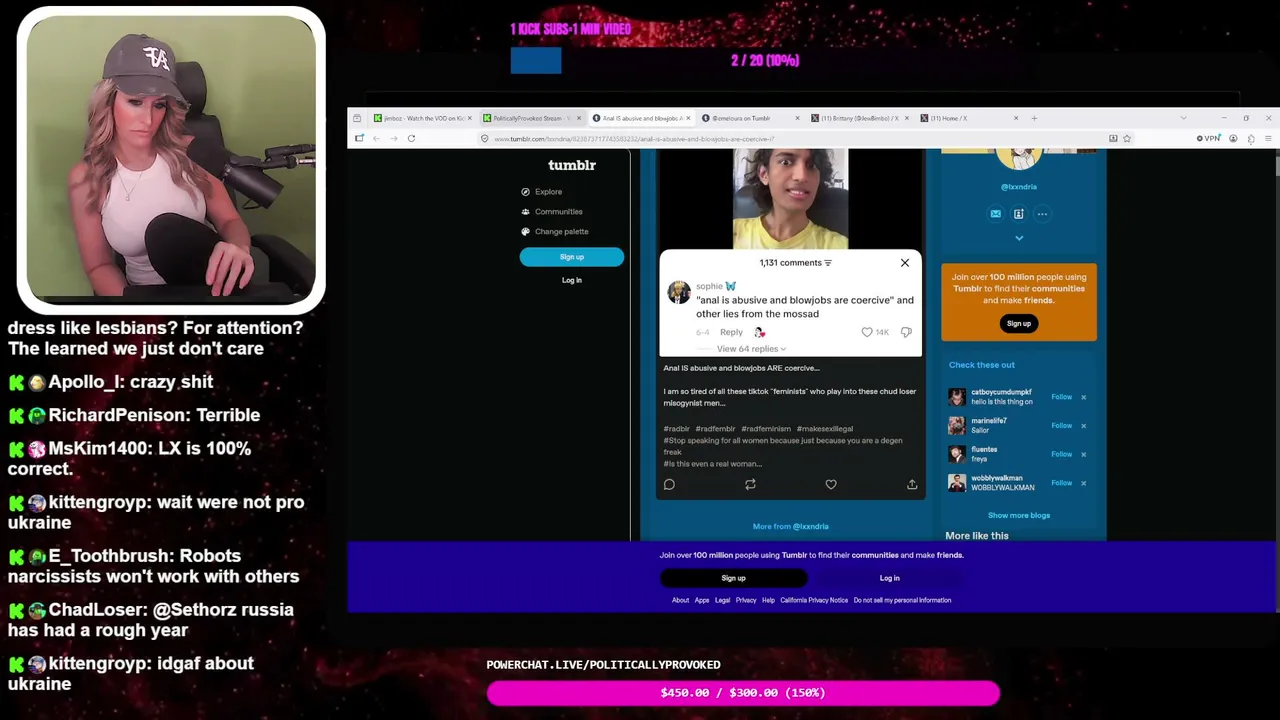
Task: Close the @emeloura on Tumblr tab
Action: [797, 118]
